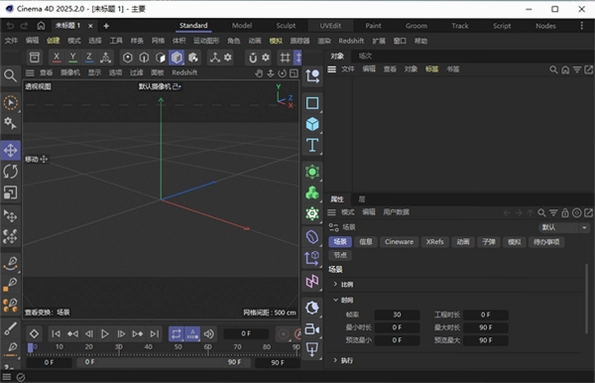
Task: Switch to Model mode icon
Action: click(176, 58)
